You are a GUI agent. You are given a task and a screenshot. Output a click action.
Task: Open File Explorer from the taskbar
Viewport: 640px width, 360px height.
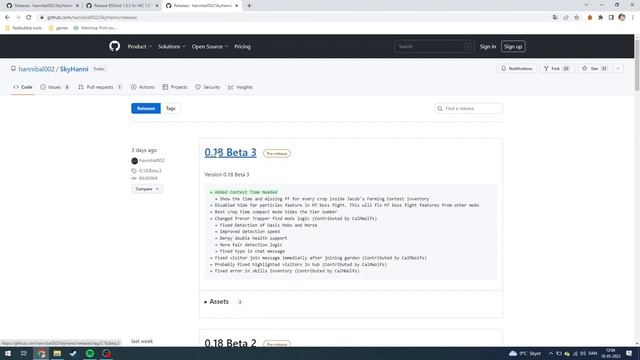57,353
